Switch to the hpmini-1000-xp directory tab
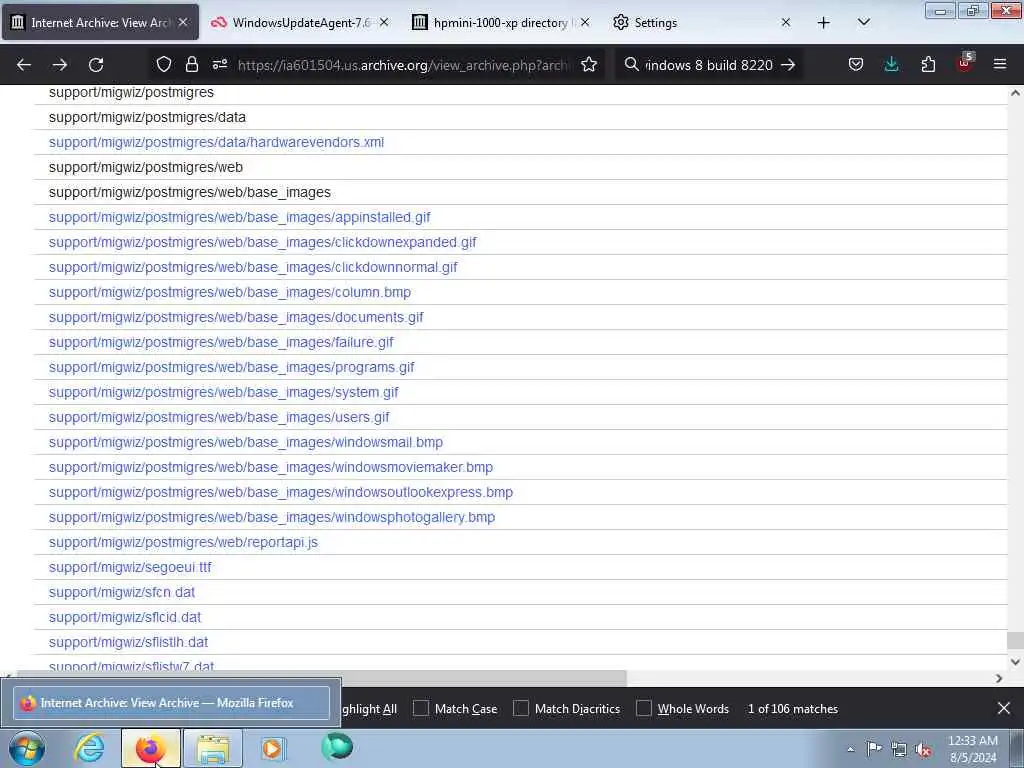This screenshot has height=768, width=1024. point(501,22)
